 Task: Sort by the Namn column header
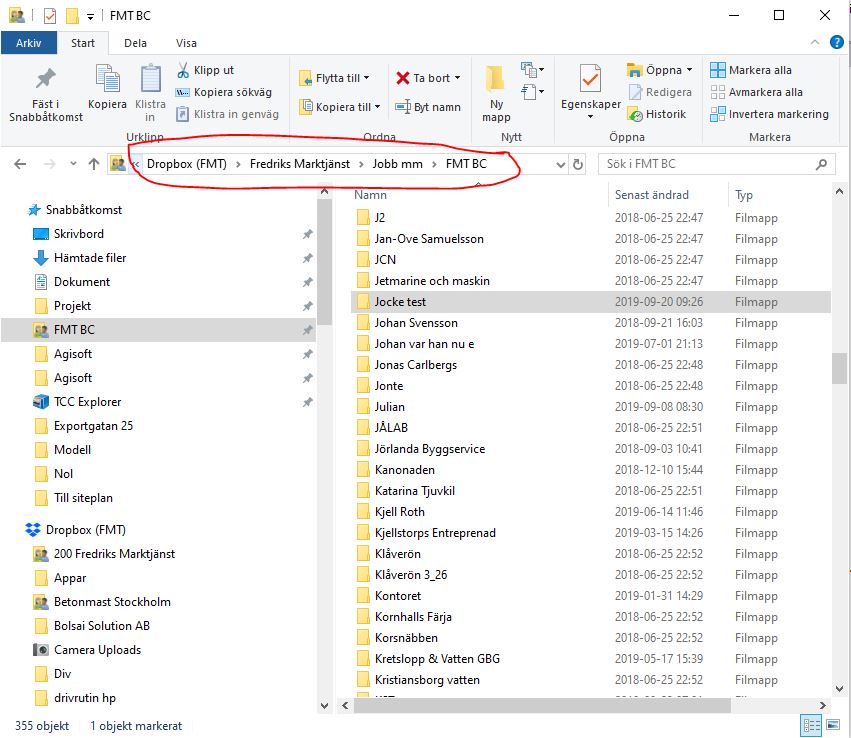371,195
